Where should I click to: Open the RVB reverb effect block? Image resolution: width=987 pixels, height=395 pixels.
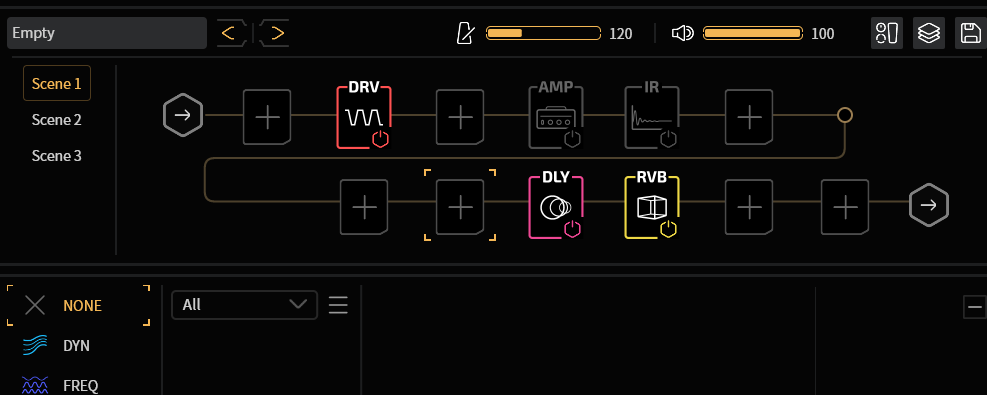[x=651, y=206]
